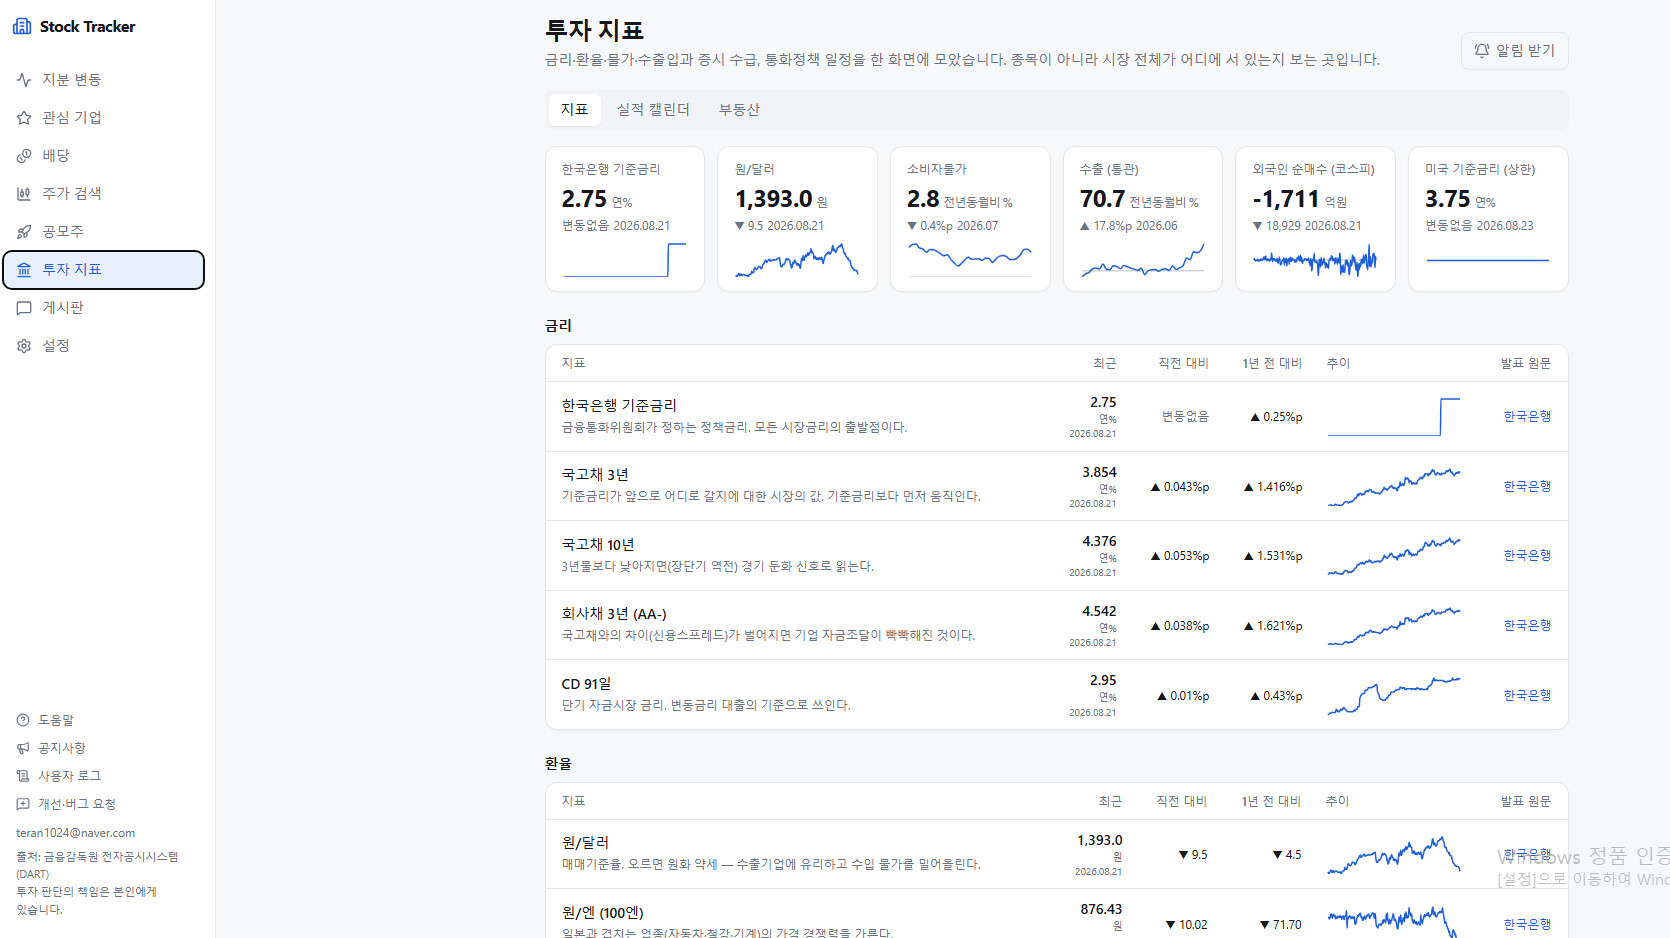Viewport: 1670px width, 938px height.
Task: Open 한국은행 source link for 회사채 3년 (AA-)
Action: point(1527,626)
